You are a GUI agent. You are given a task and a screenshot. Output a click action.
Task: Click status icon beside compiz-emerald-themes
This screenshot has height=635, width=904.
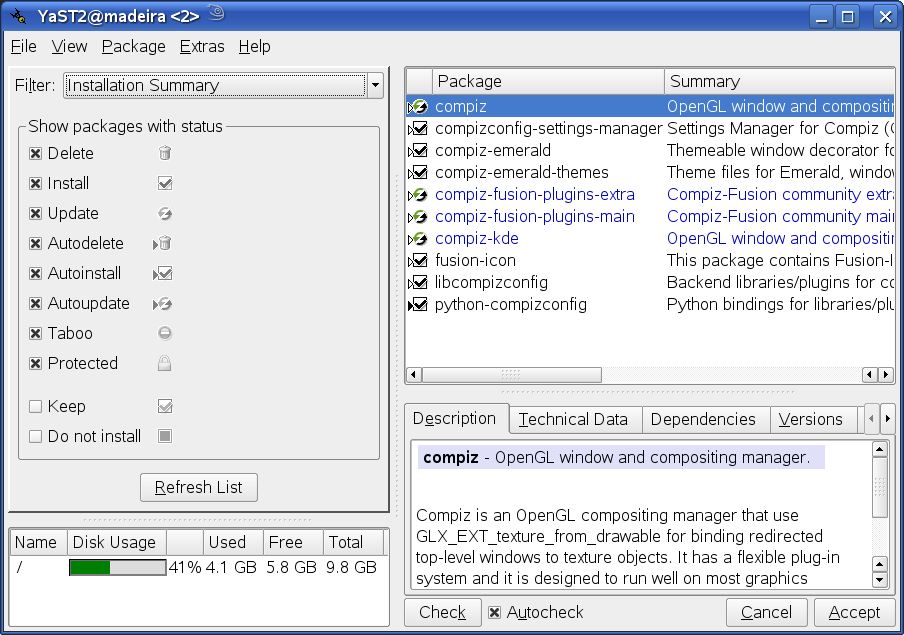tap(418, 172)
